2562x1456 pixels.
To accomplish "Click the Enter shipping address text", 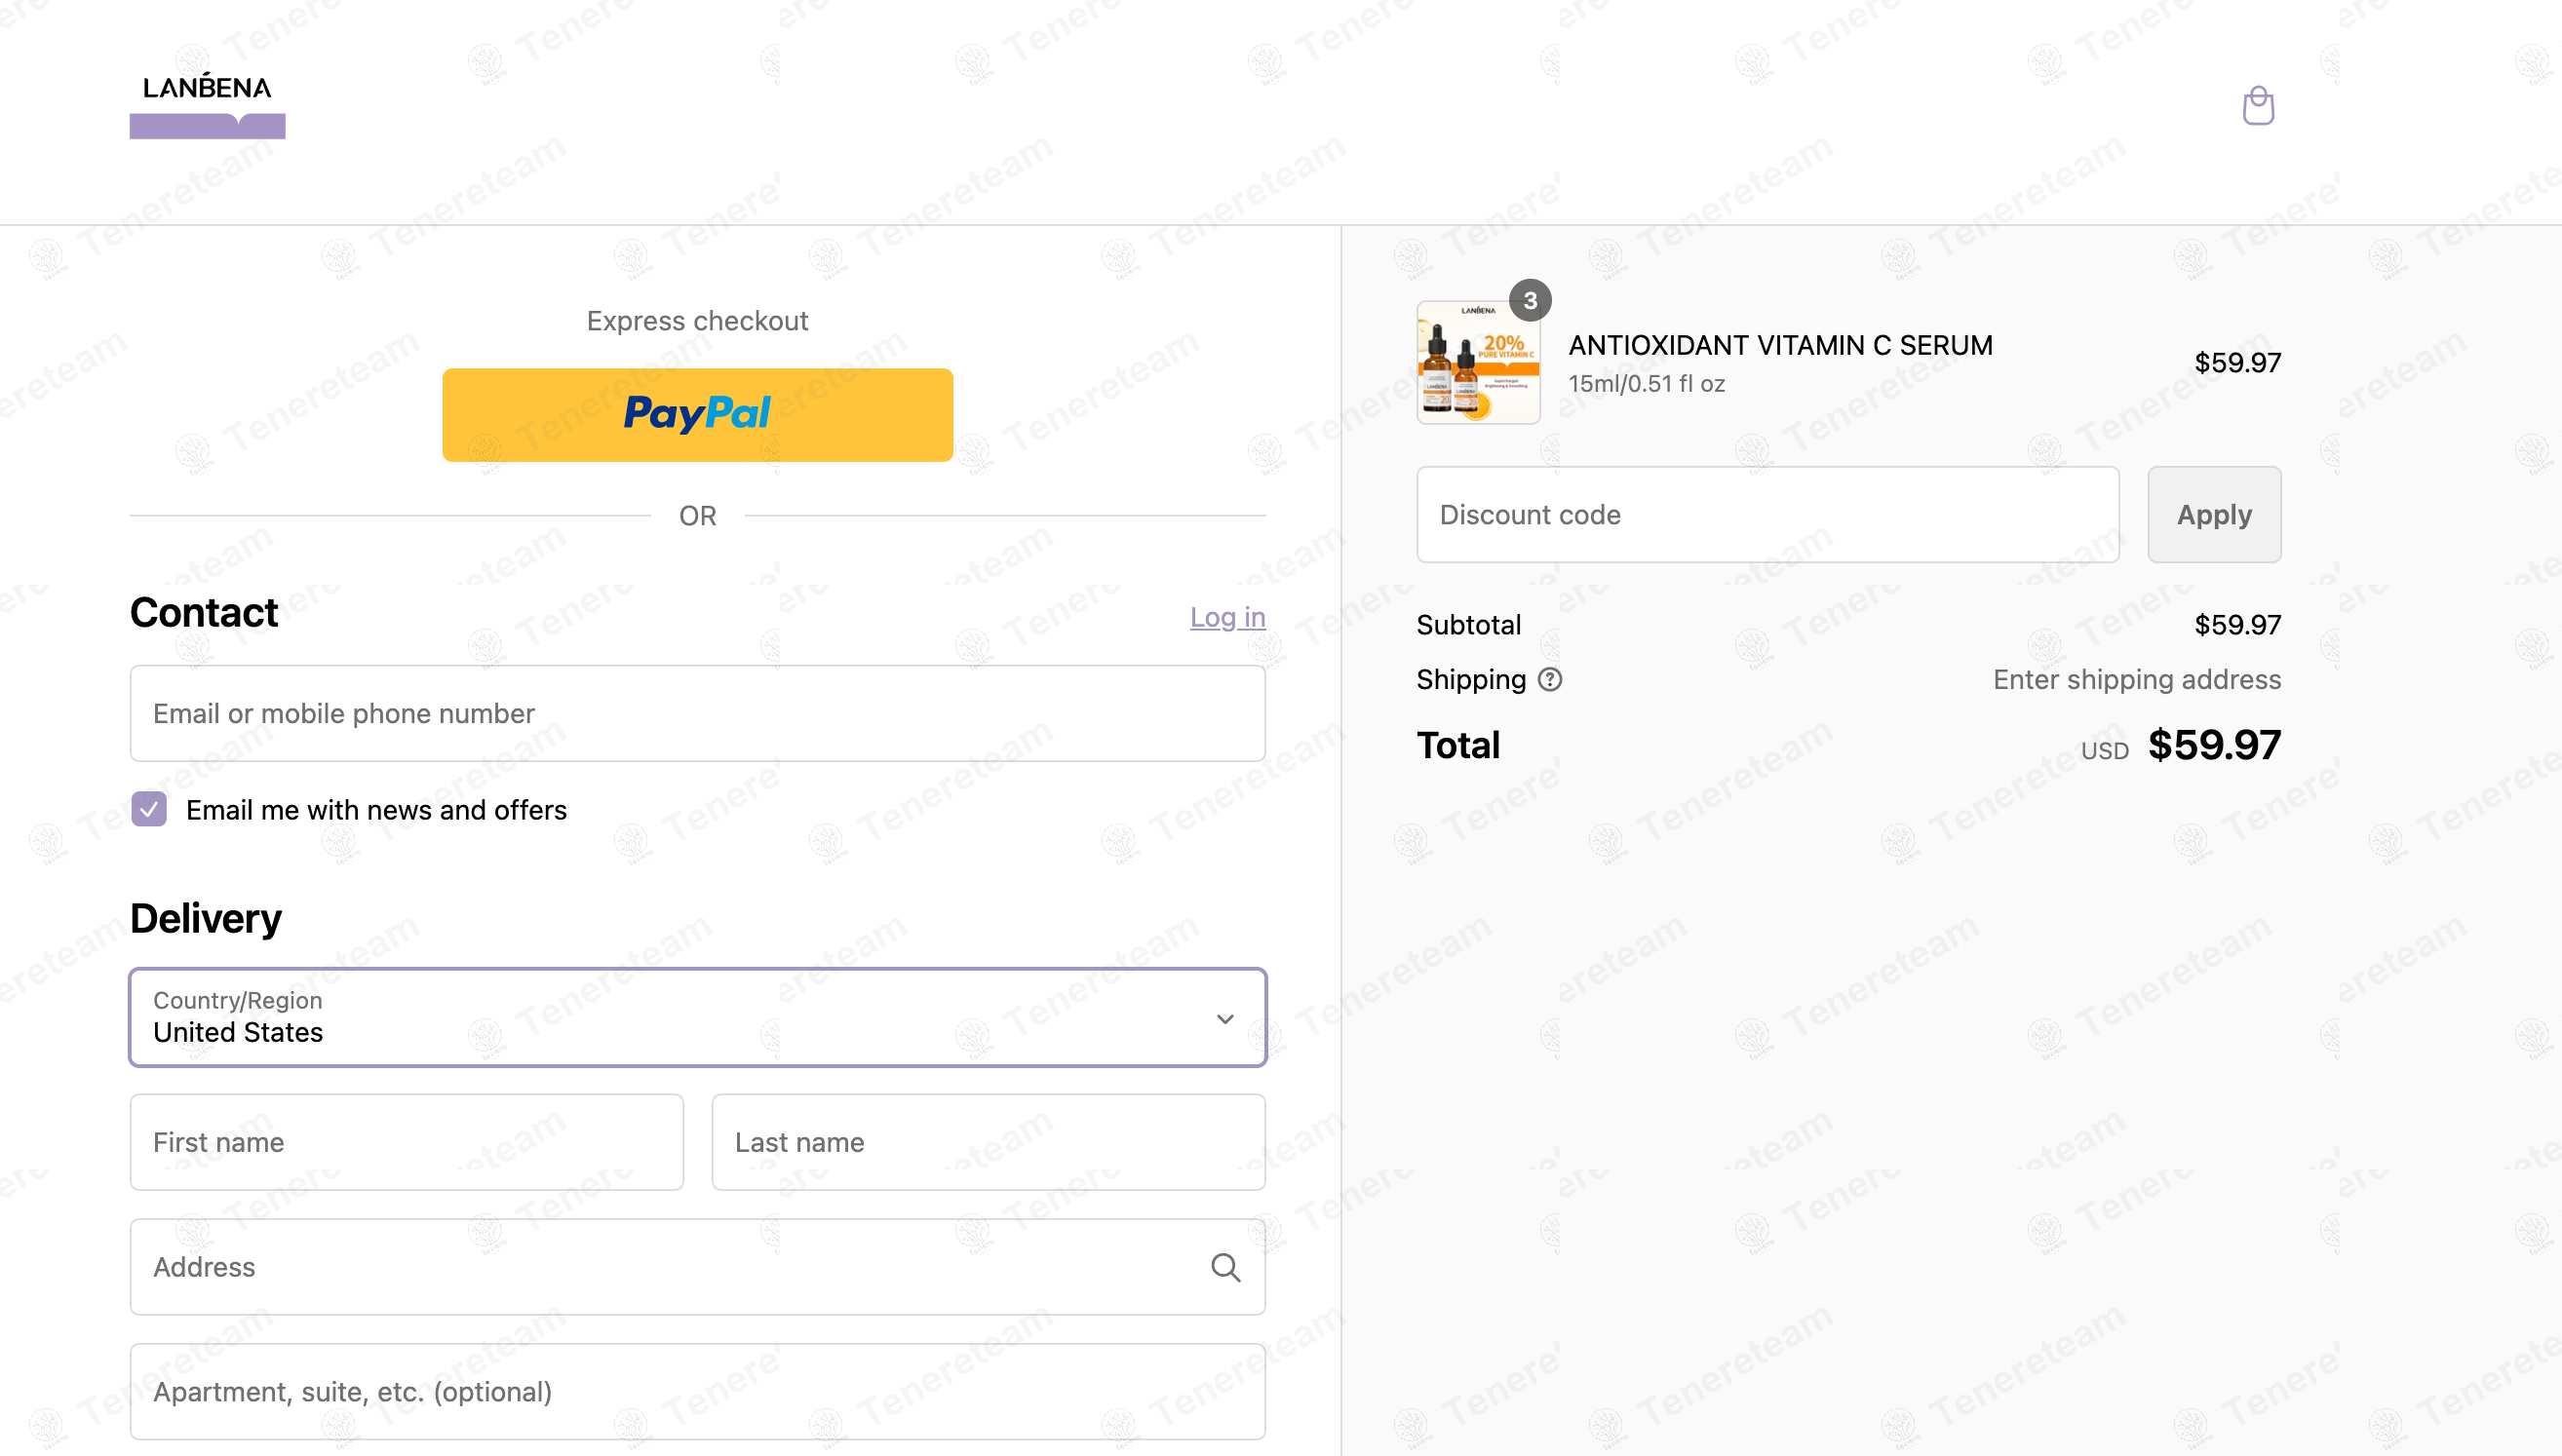I will [2137, 680].
